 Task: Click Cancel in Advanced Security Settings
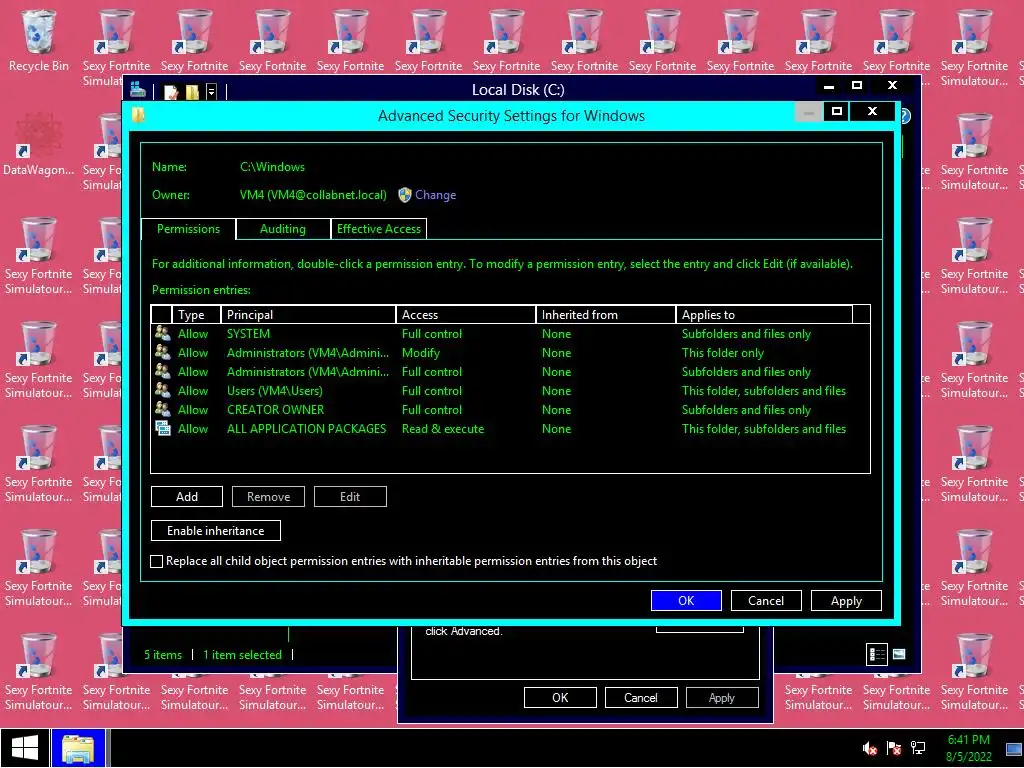click(766, 600)
